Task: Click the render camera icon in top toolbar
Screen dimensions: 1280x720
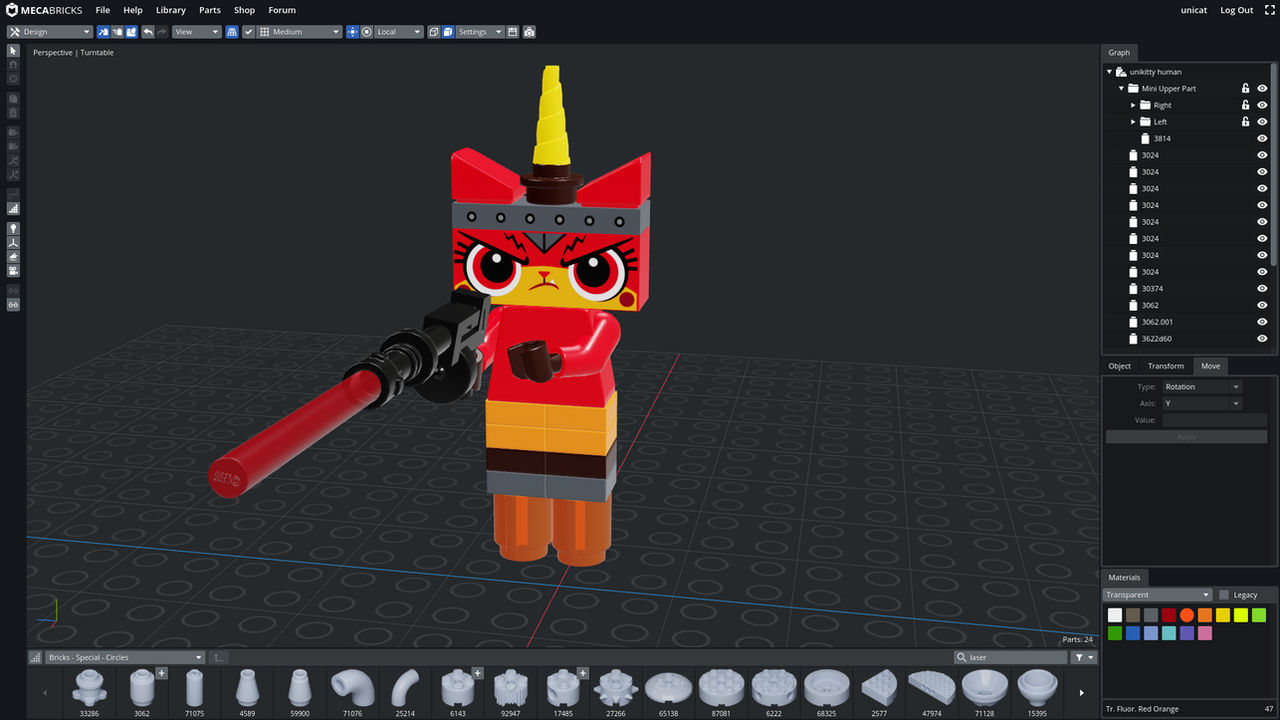Action: click(529, 31)
